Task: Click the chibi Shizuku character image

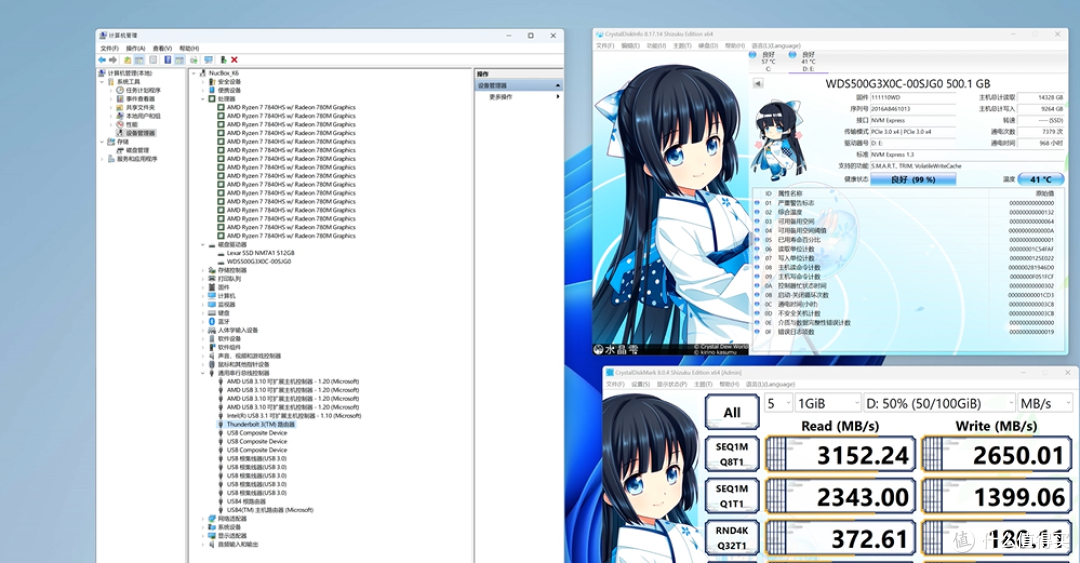Action: click(778, 143)
